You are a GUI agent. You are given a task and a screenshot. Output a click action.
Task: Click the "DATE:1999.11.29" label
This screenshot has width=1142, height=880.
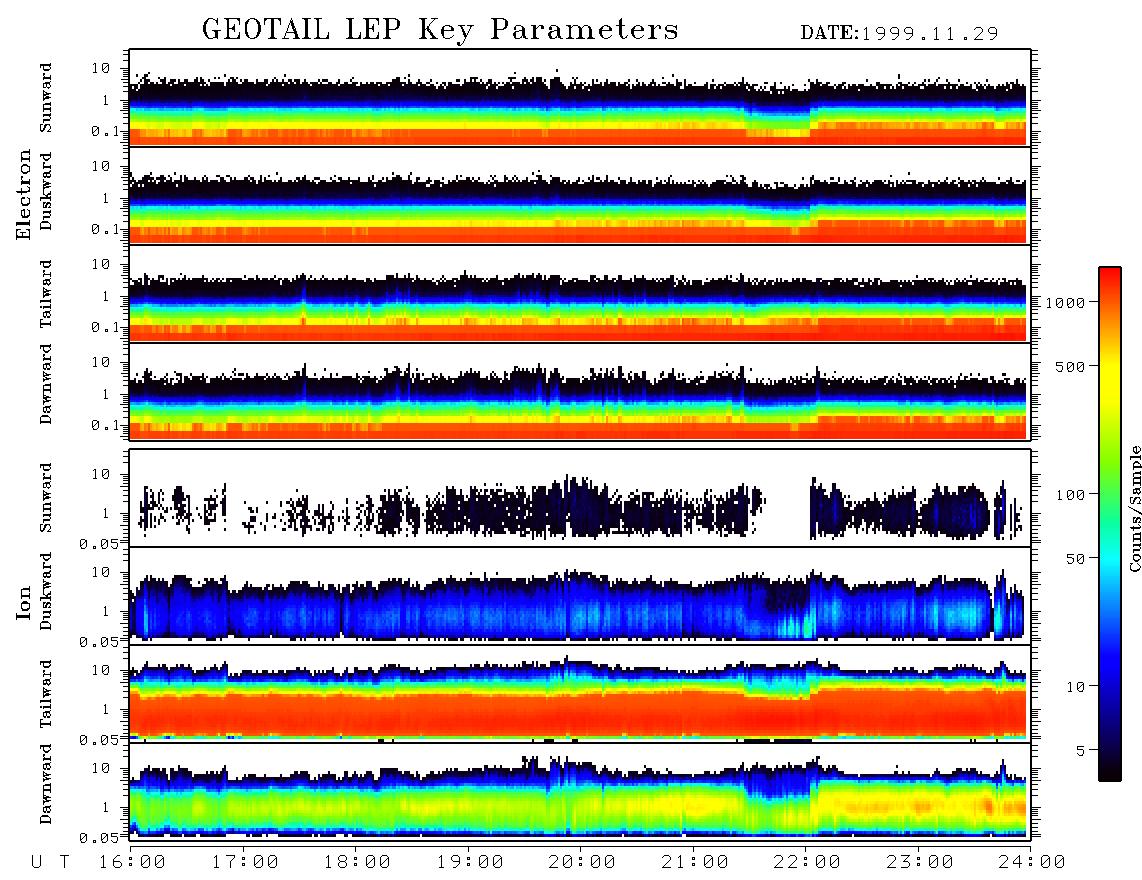(899, 33)
